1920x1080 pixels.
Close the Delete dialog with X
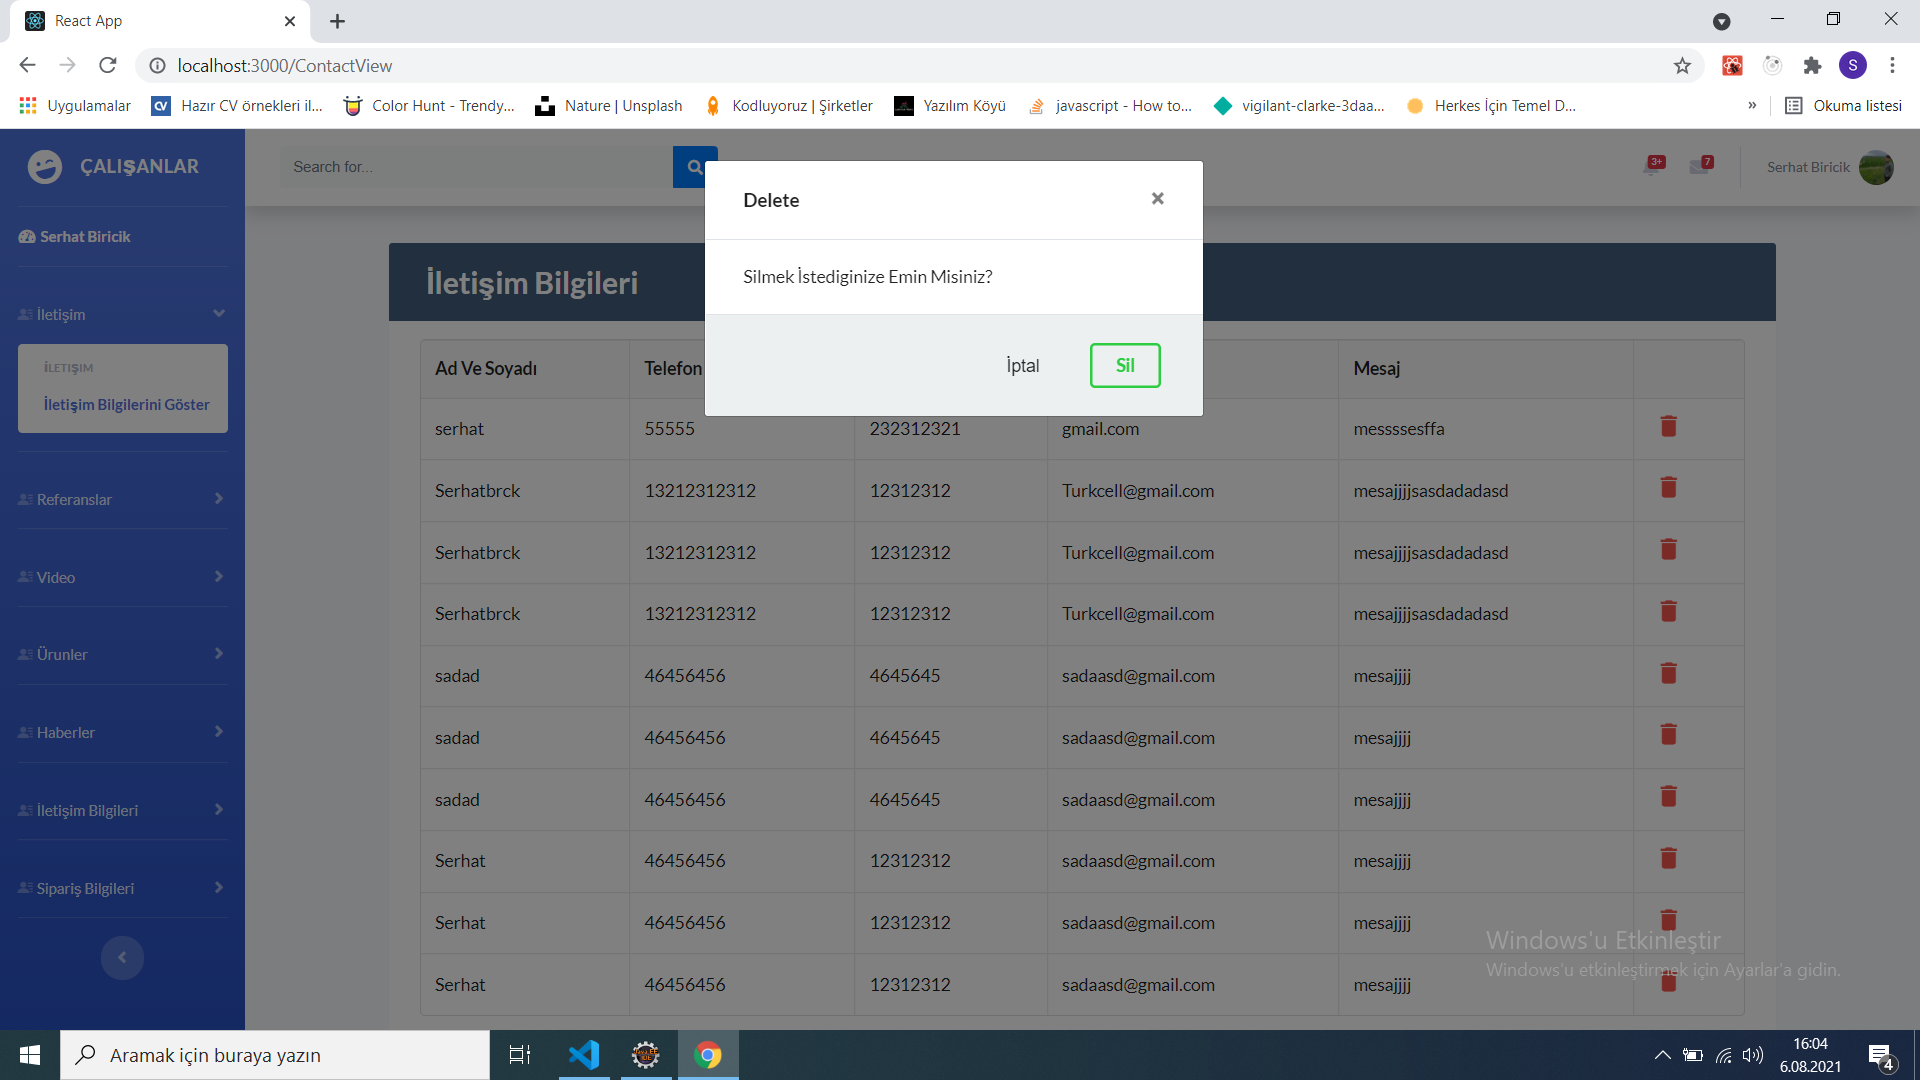(1157, 198)
